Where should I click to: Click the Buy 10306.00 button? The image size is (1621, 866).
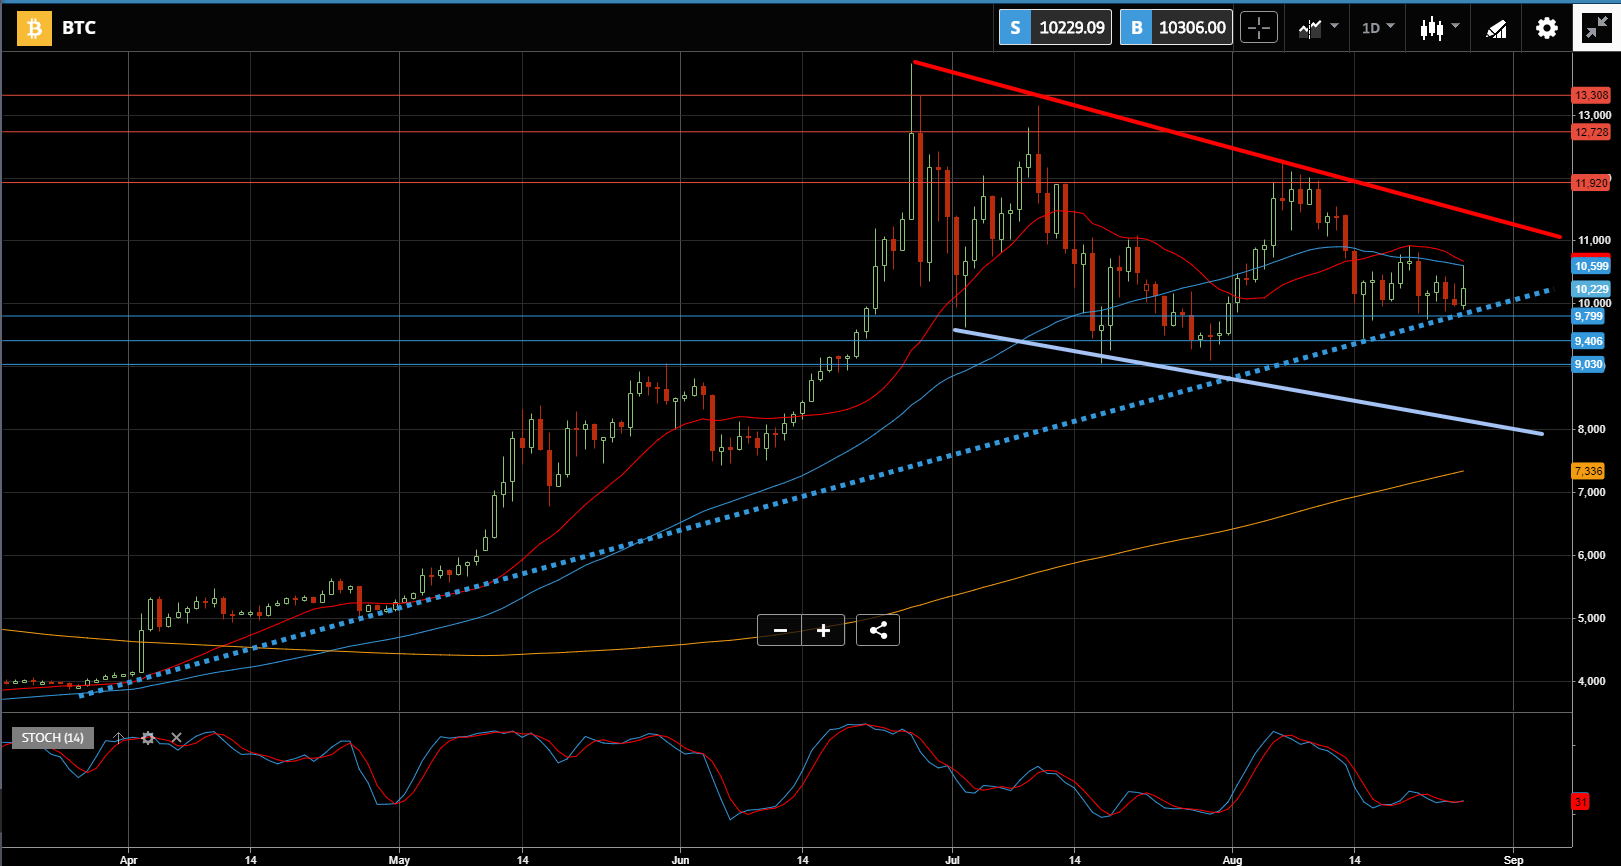(1176, 27)
